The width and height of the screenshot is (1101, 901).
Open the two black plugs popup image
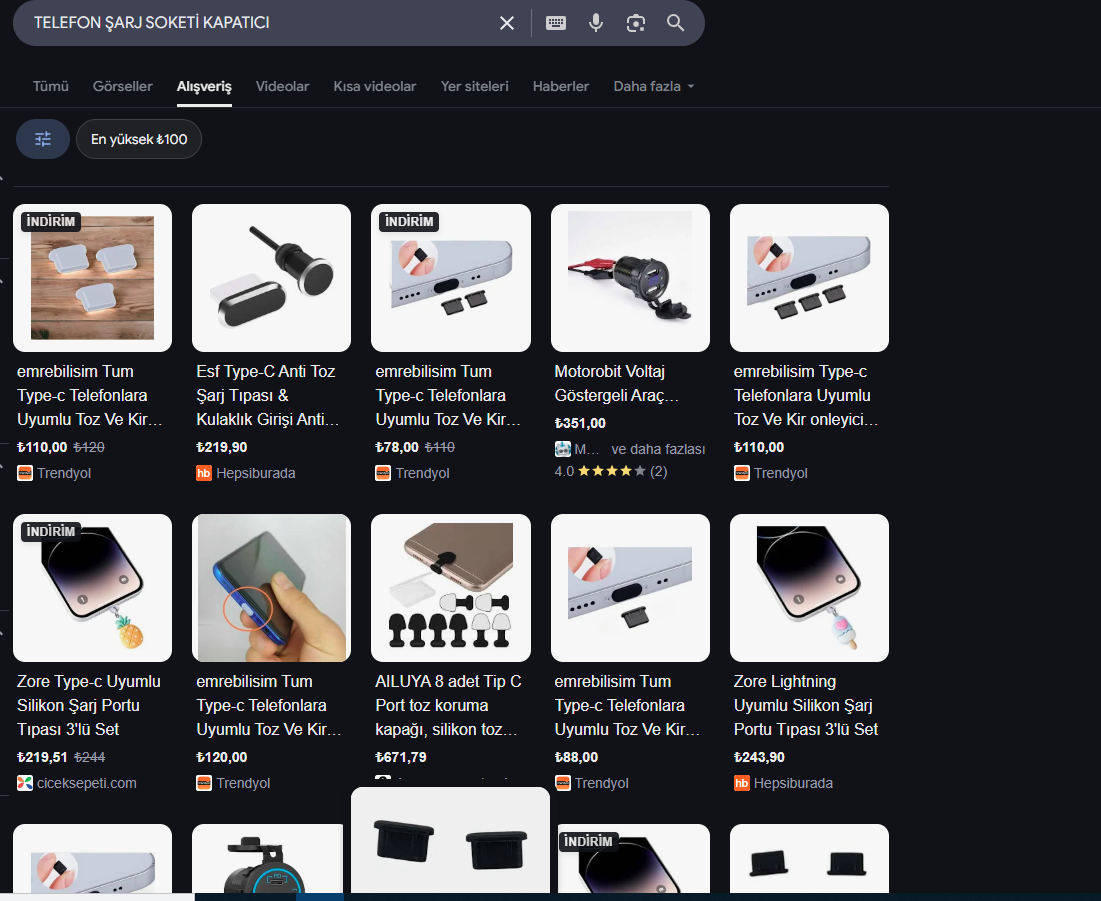pos(450,841)
